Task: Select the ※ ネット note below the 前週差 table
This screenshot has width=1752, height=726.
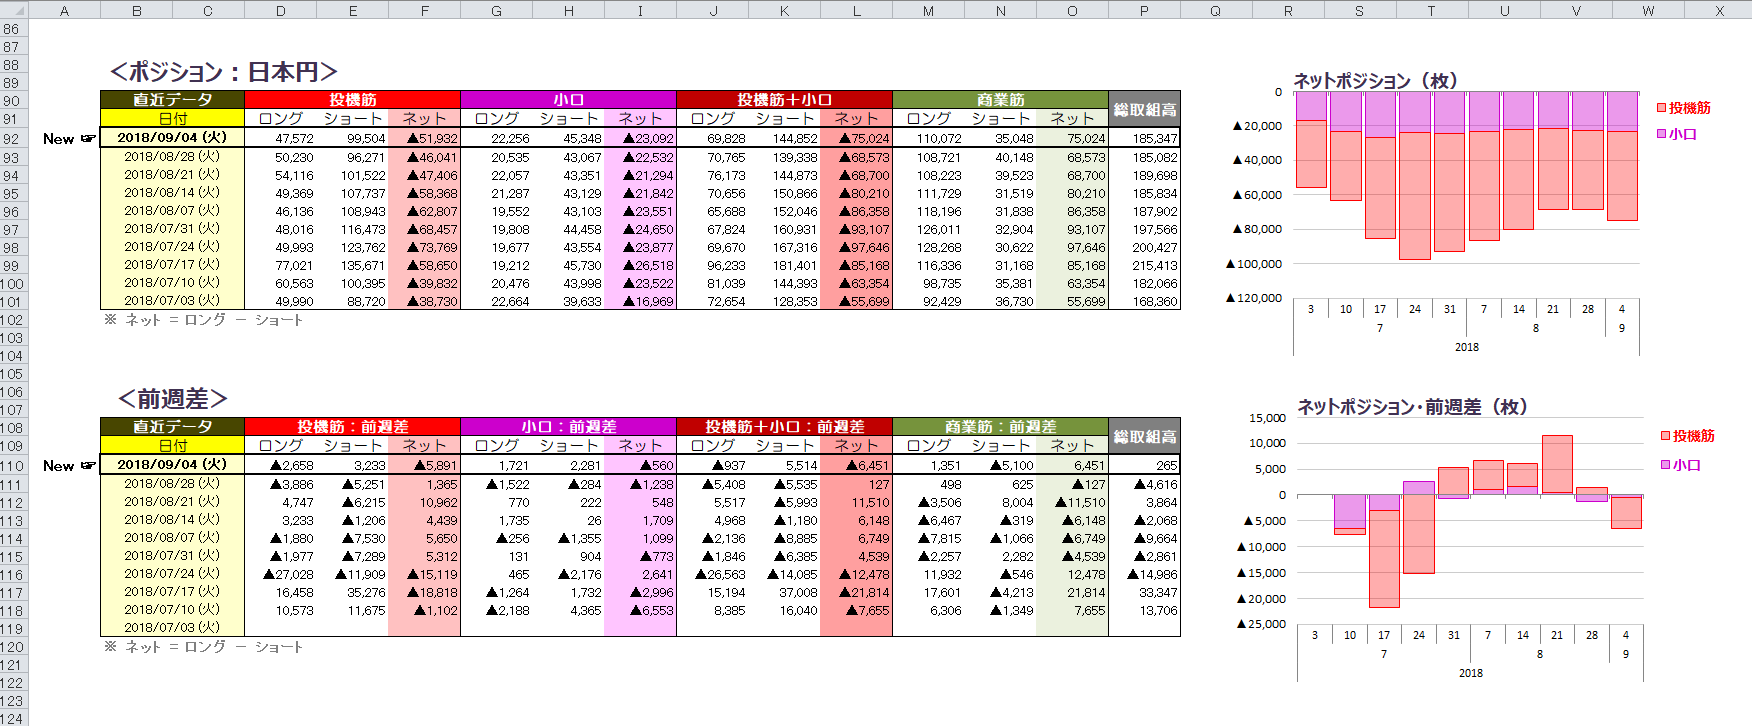Action: [x=204, y=647]
